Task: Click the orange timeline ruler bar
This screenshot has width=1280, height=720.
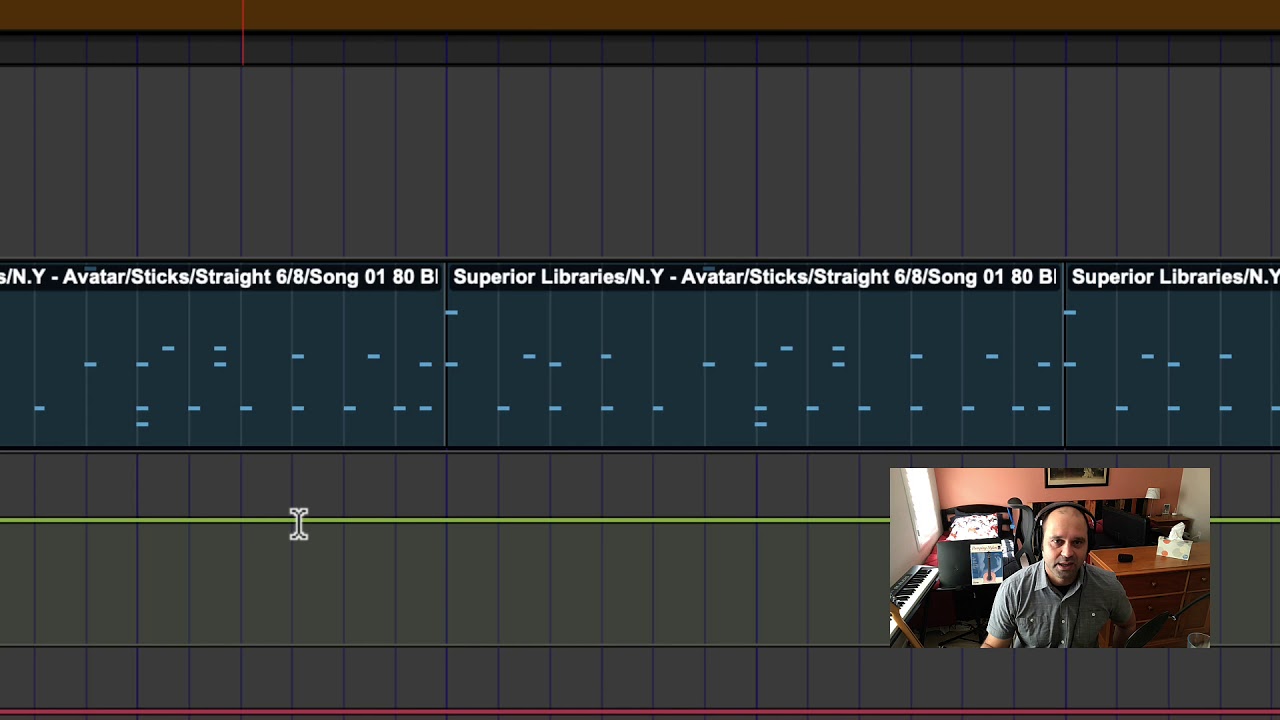Action: pos(640,15)
